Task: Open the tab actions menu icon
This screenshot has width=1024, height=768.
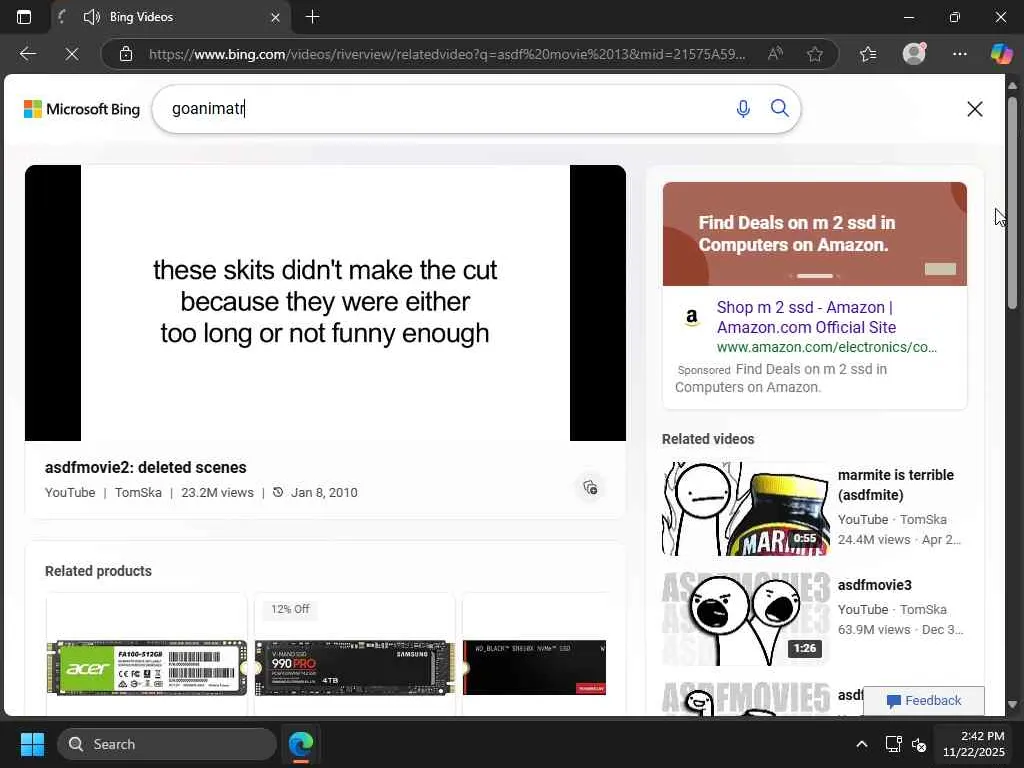Action: coord(24,17)
